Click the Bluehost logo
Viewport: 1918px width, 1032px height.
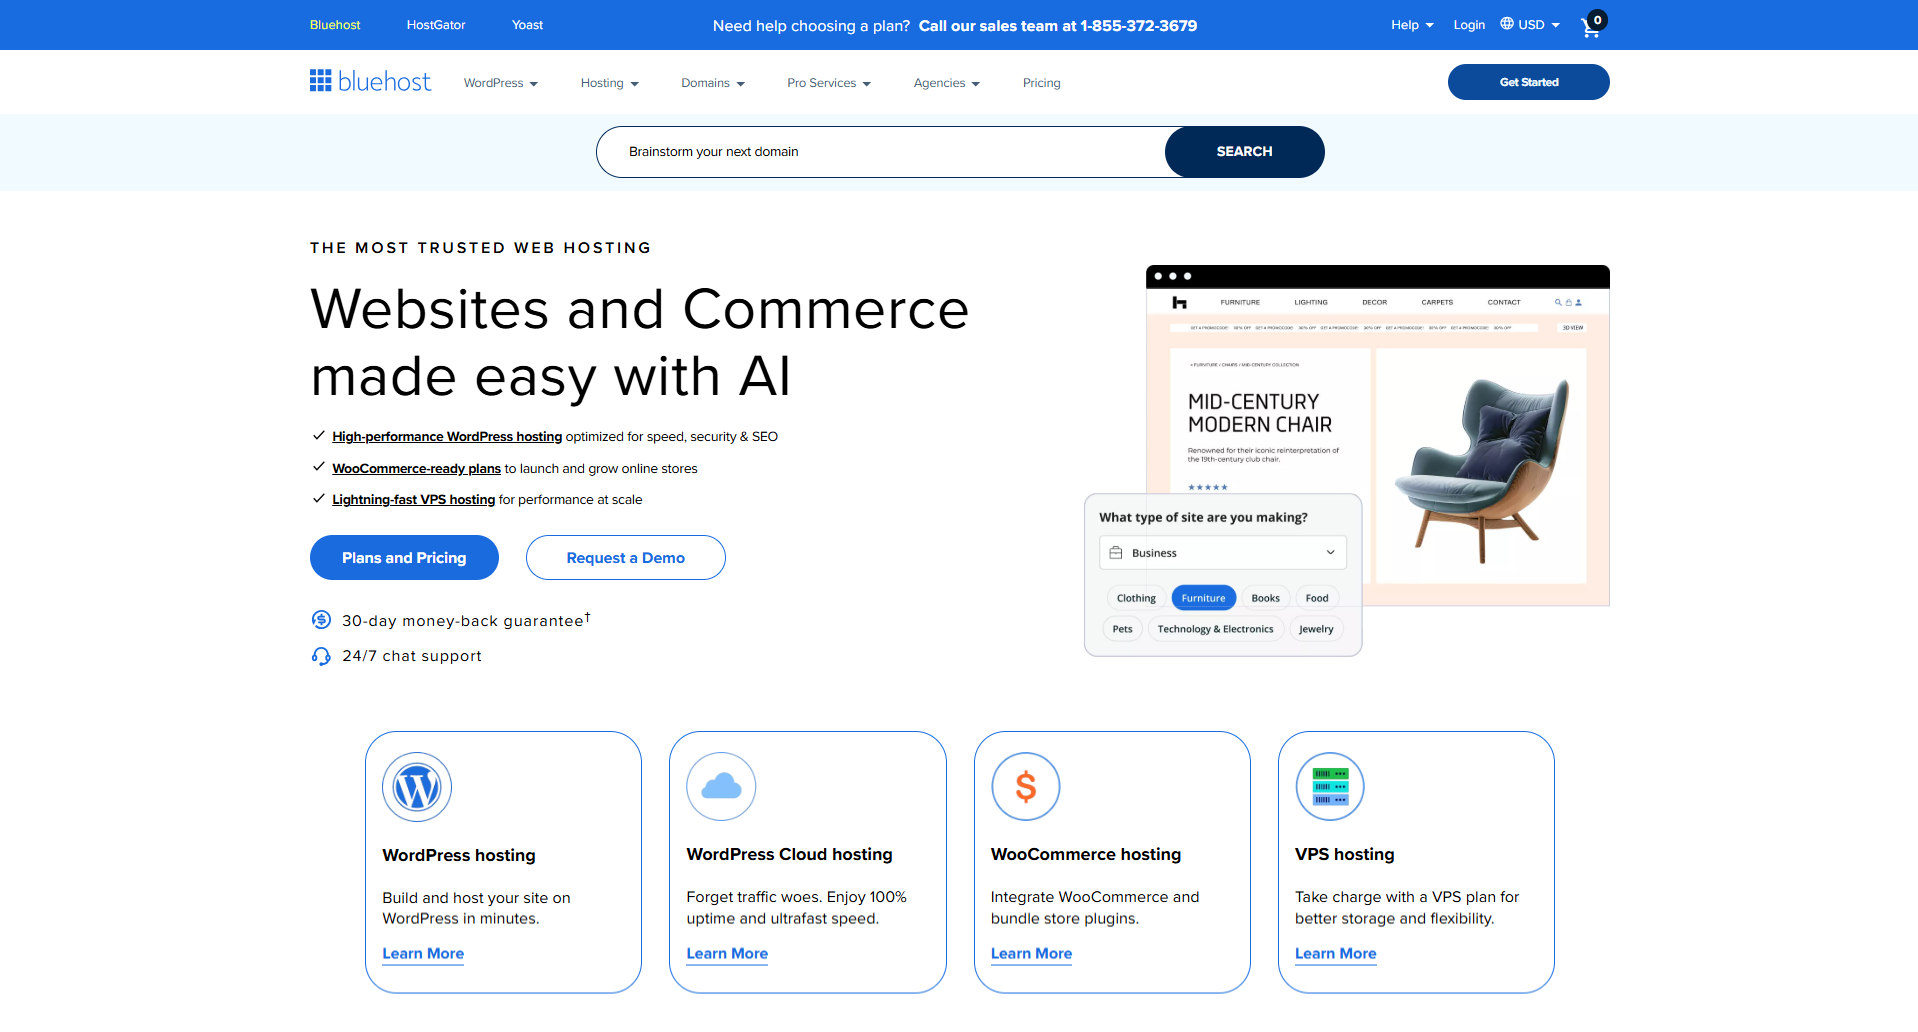tap(370, 81)
